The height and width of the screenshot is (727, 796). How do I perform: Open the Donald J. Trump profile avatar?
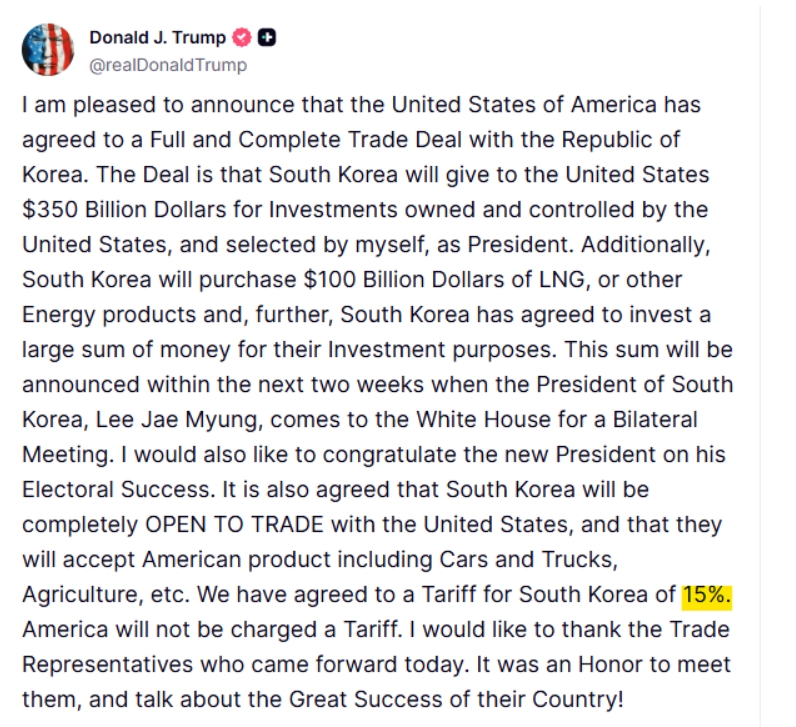coord(48,50)
